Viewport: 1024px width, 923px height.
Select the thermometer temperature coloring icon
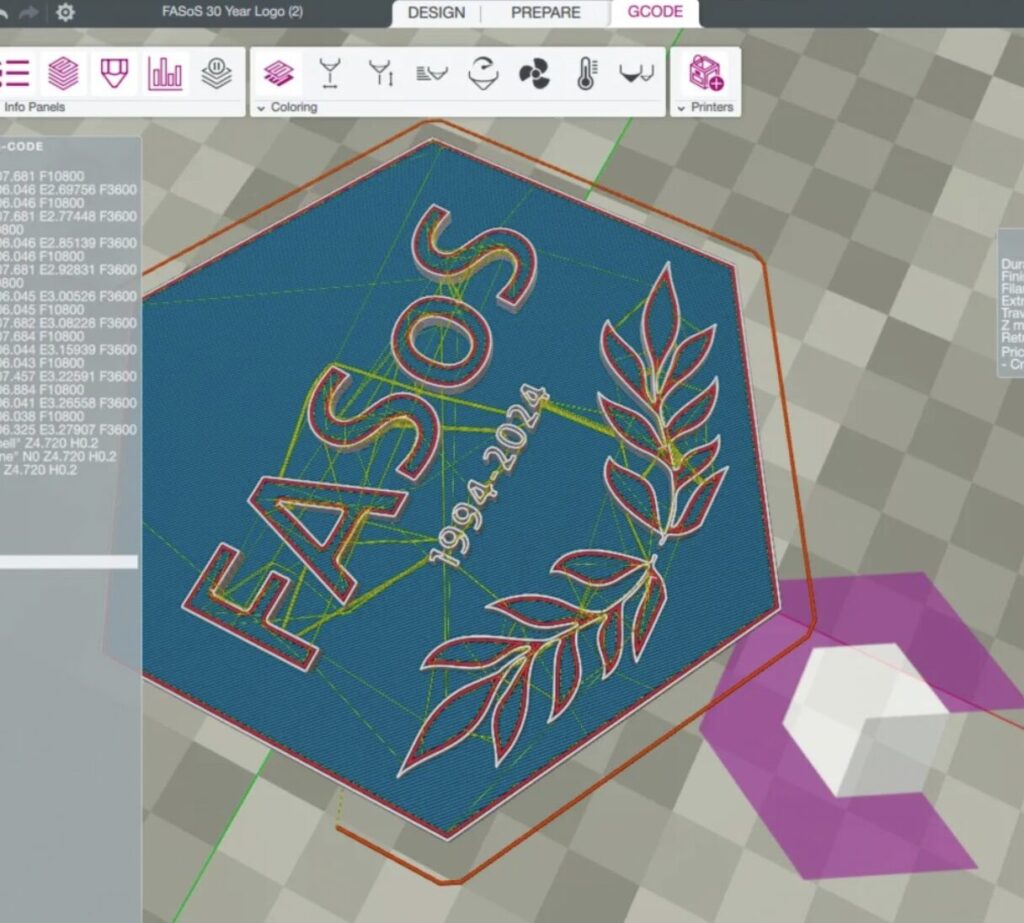point(586,73)
